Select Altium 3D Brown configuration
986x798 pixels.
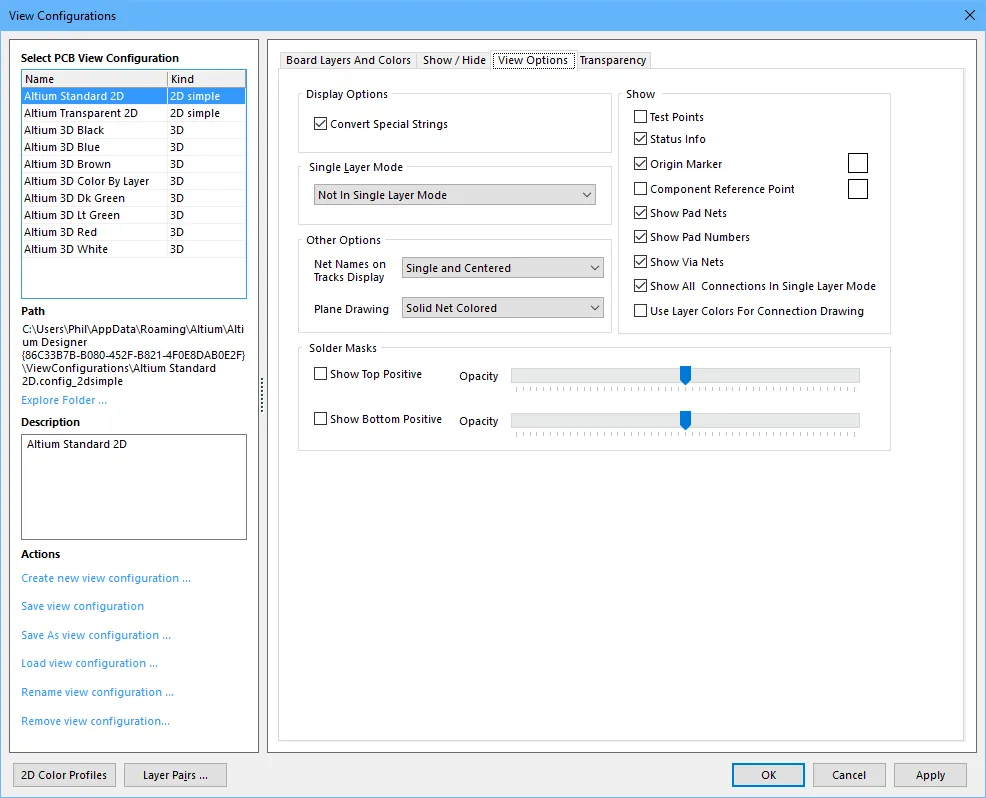click(x=134, y=164)
